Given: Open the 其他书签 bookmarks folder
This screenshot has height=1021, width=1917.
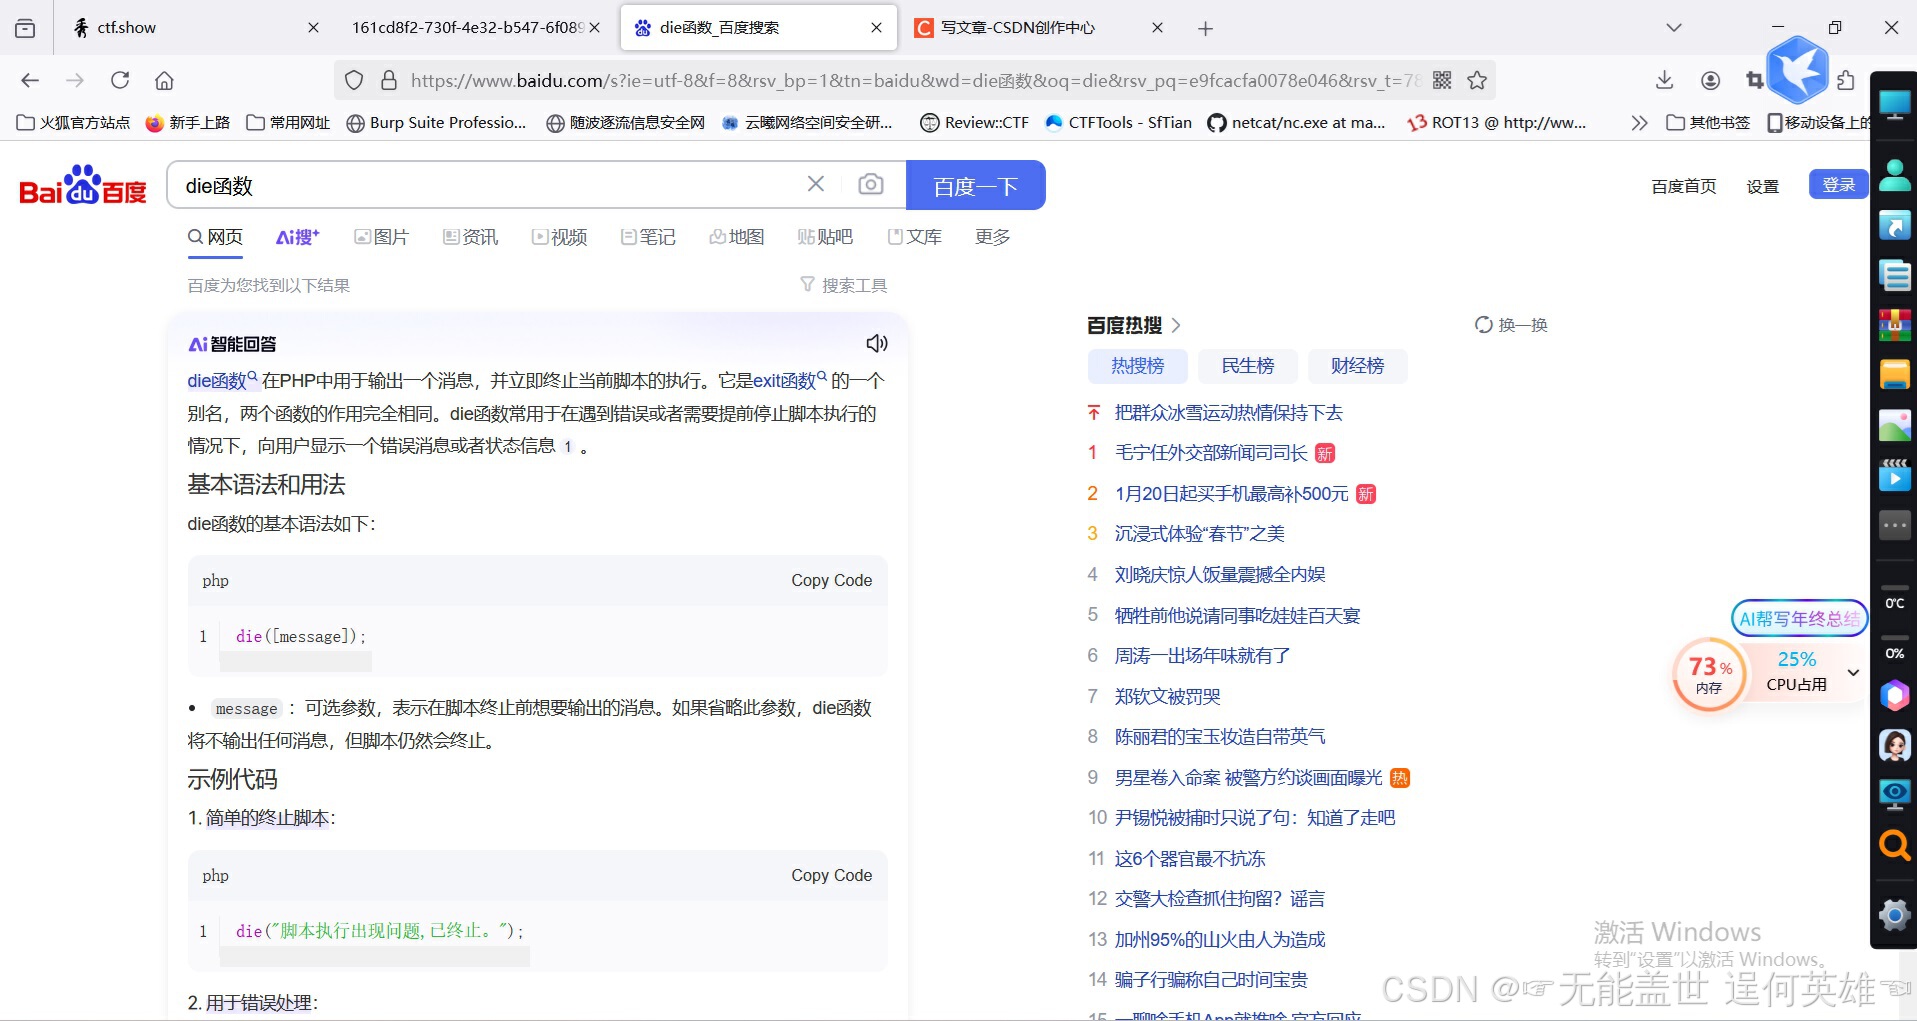Looking at the screenshot, I should tap(1708, 122).
